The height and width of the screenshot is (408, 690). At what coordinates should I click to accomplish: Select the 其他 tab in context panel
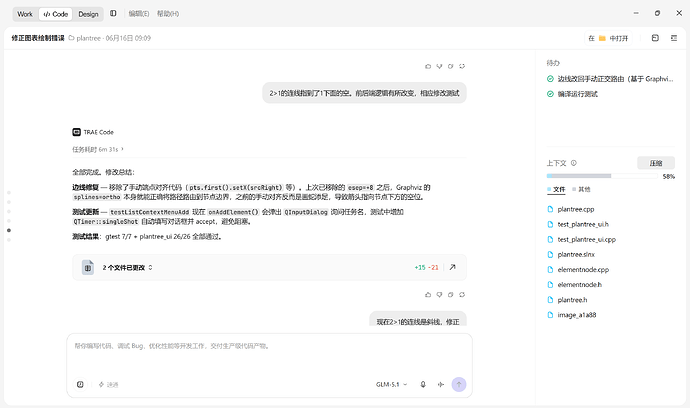click(581, 189)
